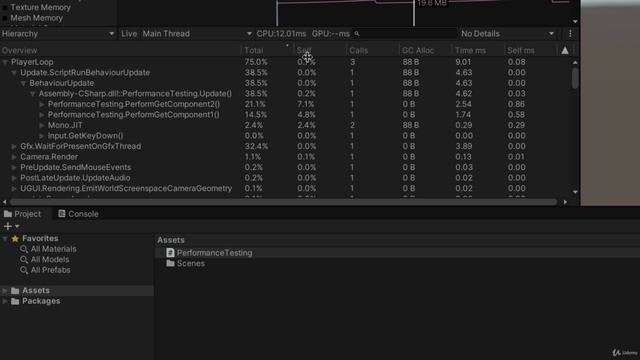This screenshot has height=360, width=640.
Task: Click the warning triangle column header
Action: [565, 51]
